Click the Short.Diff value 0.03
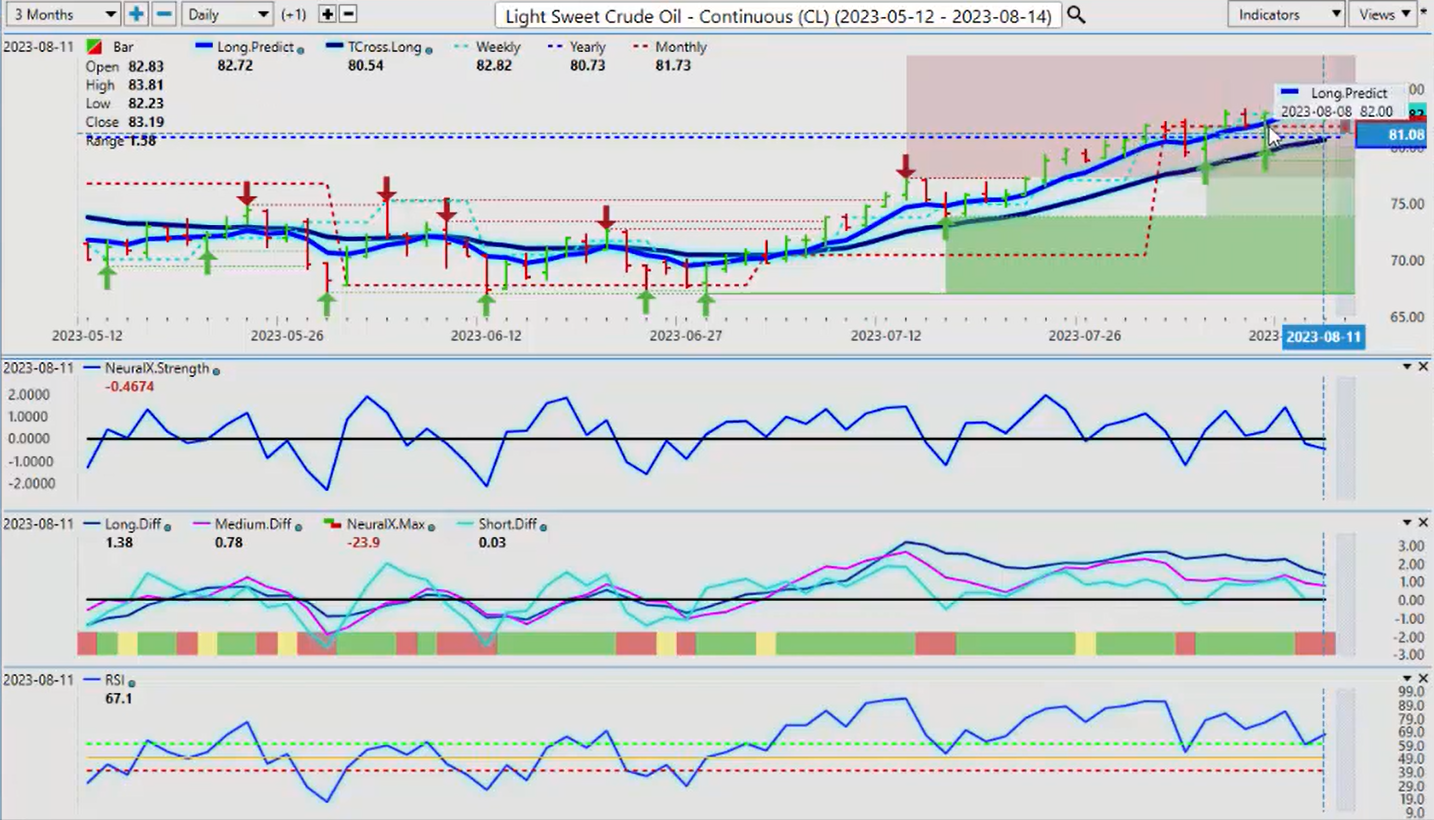1434x820 pixels. coord(492,542)
